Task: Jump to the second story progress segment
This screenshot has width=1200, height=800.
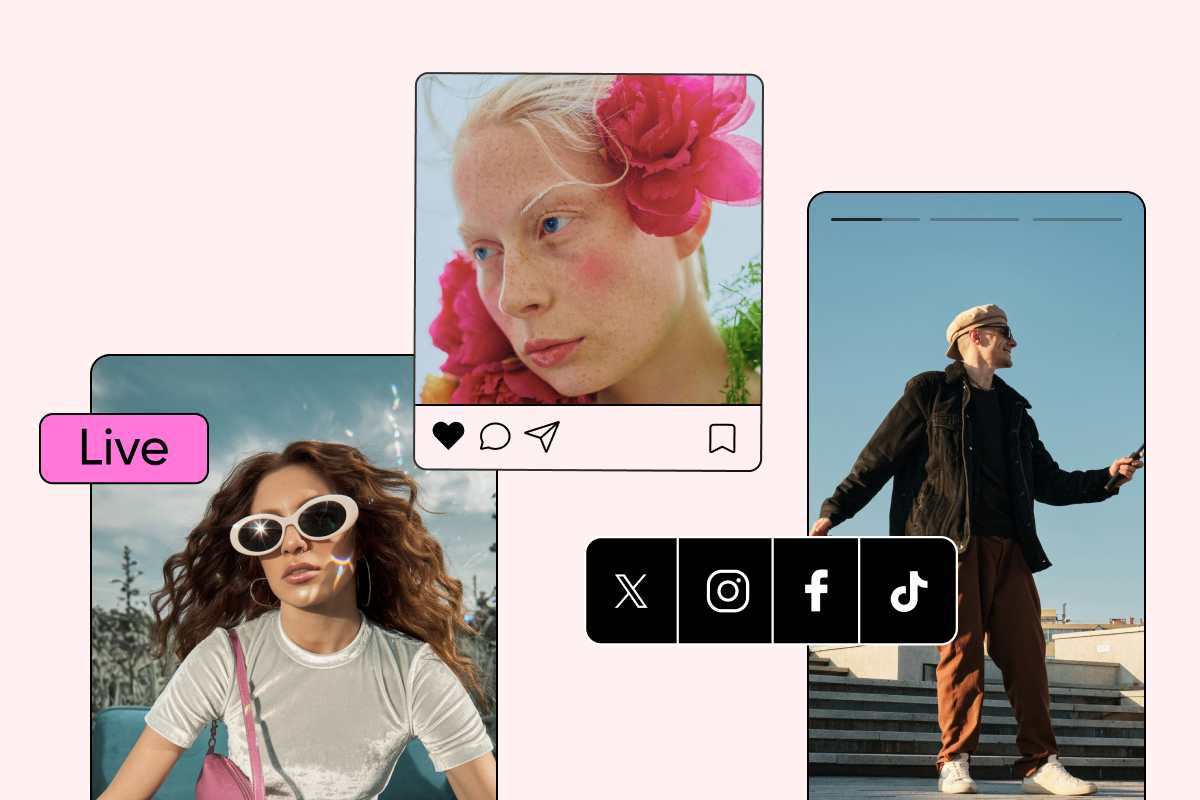Action: 974,219
